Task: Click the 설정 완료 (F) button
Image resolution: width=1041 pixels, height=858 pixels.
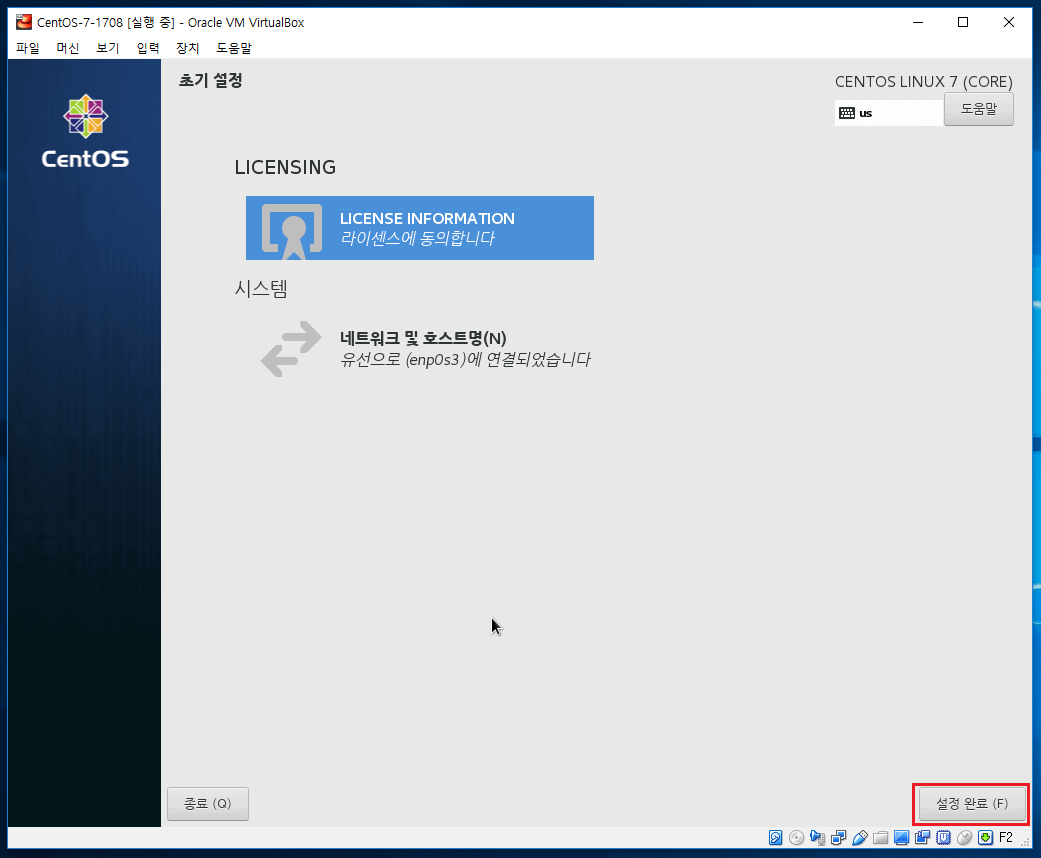Action: [x=971, y=804]
